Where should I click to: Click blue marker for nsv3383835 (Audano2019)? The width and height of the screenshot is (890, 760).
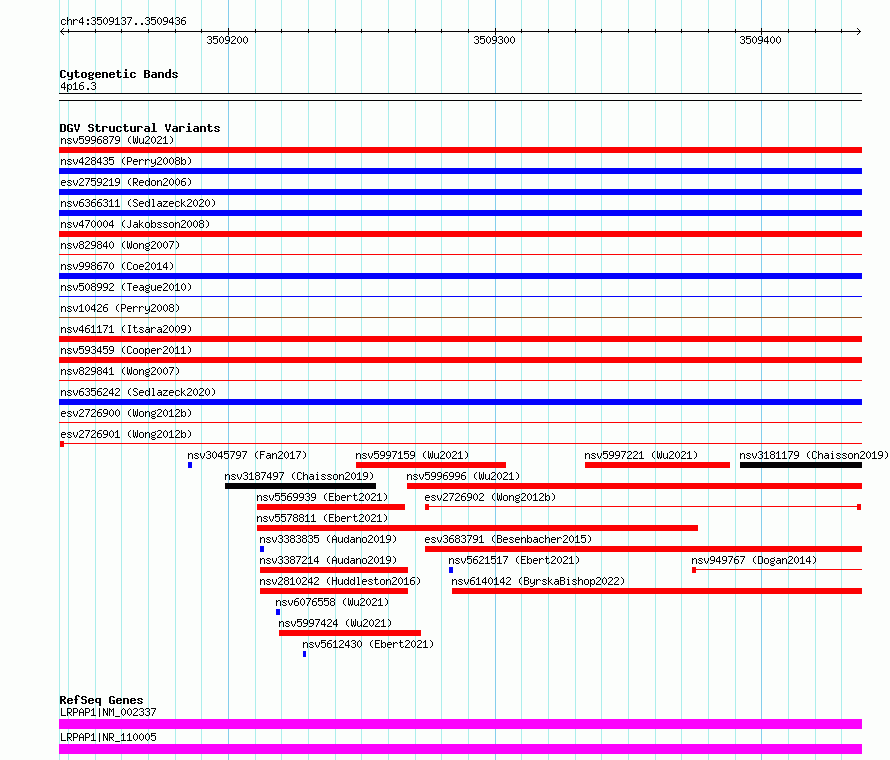click(262, 549)
